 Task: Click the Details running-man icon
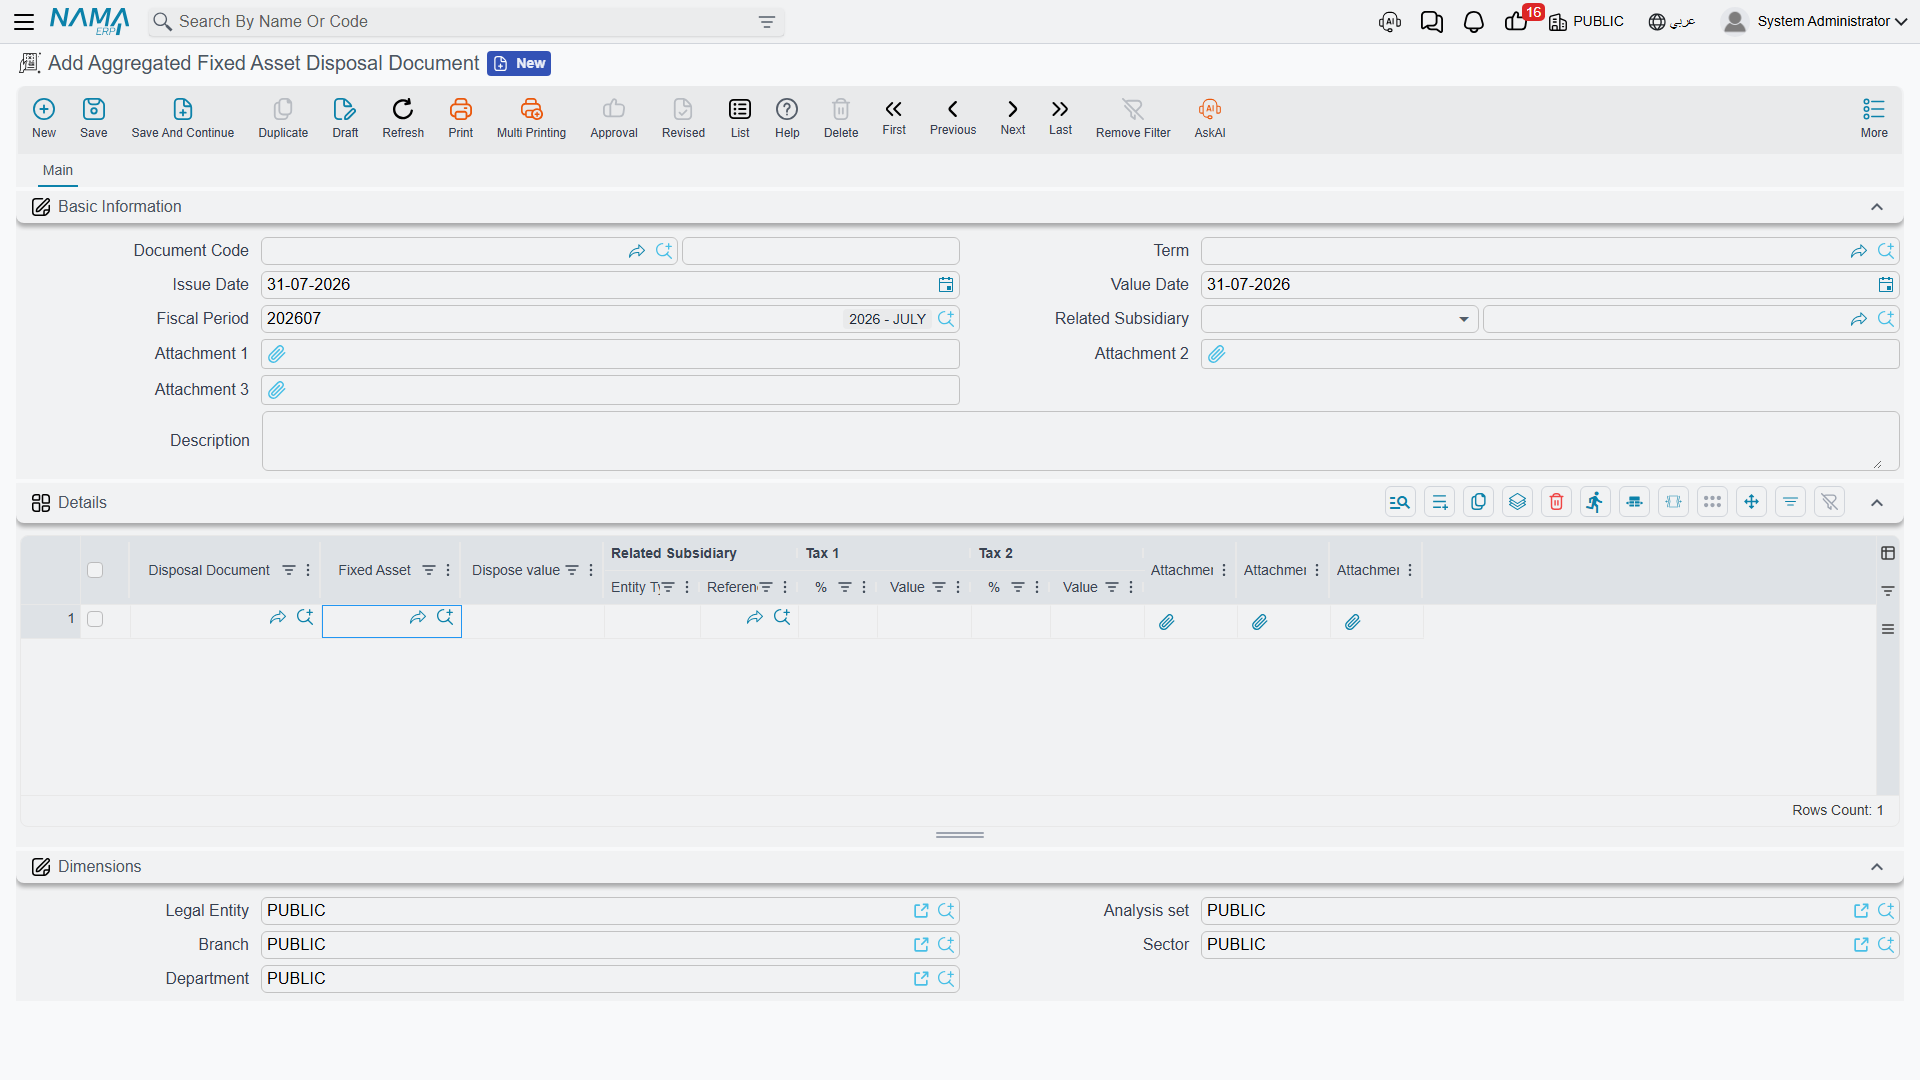tap(1595, 502)
